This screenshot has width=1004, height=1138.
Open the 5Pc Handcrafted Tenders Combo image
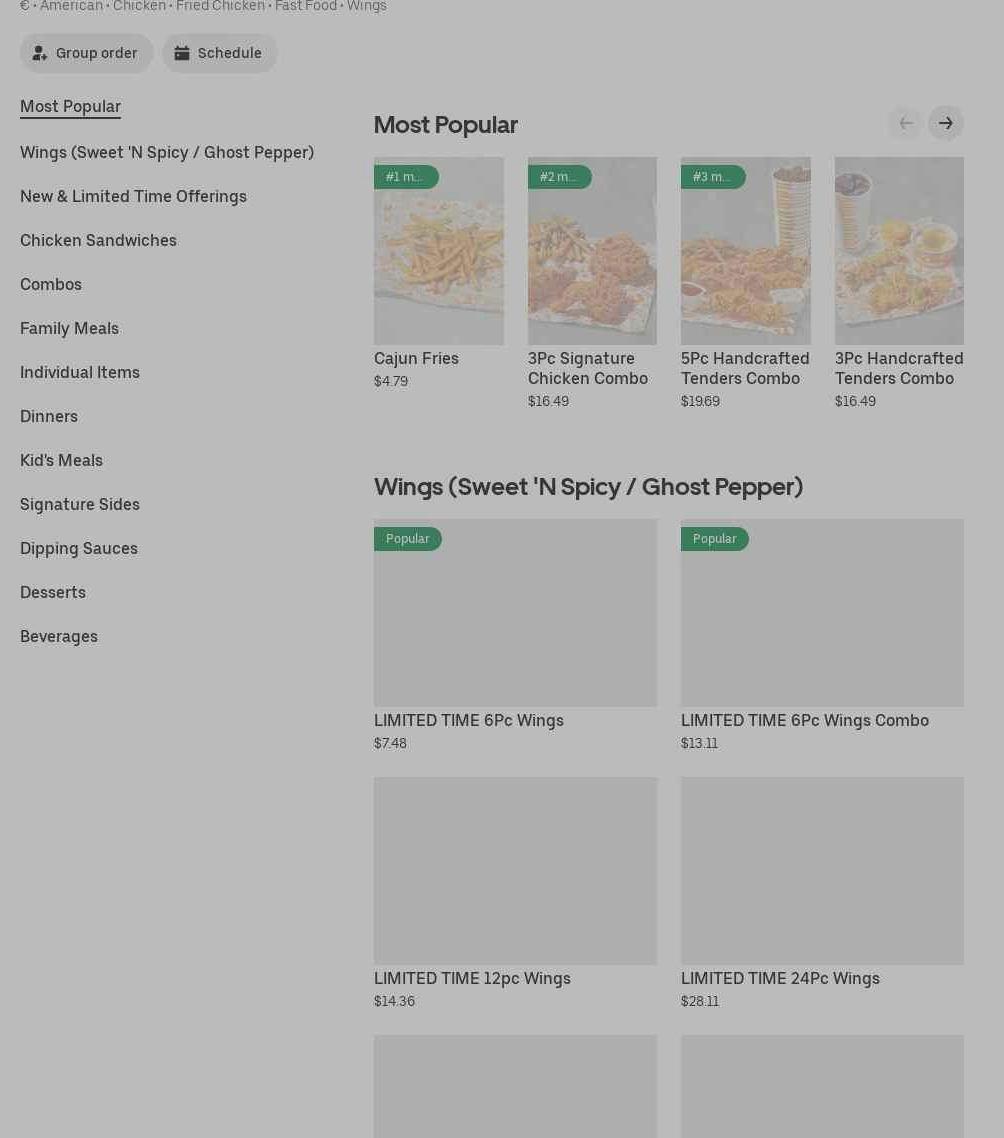click(x=745, y=251)
